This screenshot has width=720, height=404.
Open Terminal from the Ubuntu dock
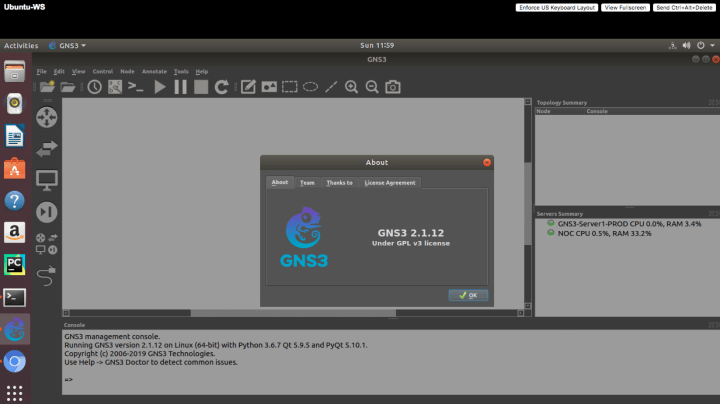[15, 297]
